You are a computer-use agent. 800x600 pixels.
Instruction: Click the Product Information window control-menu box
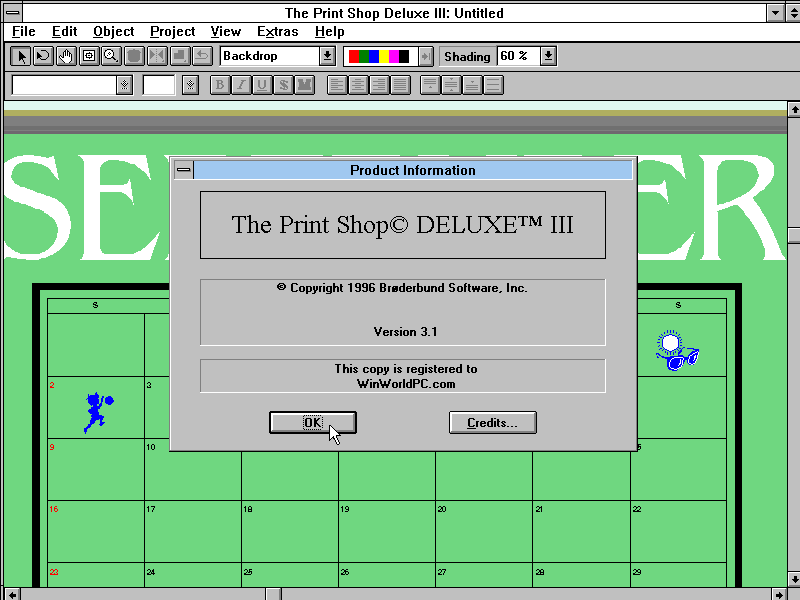pyautogui.click(x=183, y=170)
